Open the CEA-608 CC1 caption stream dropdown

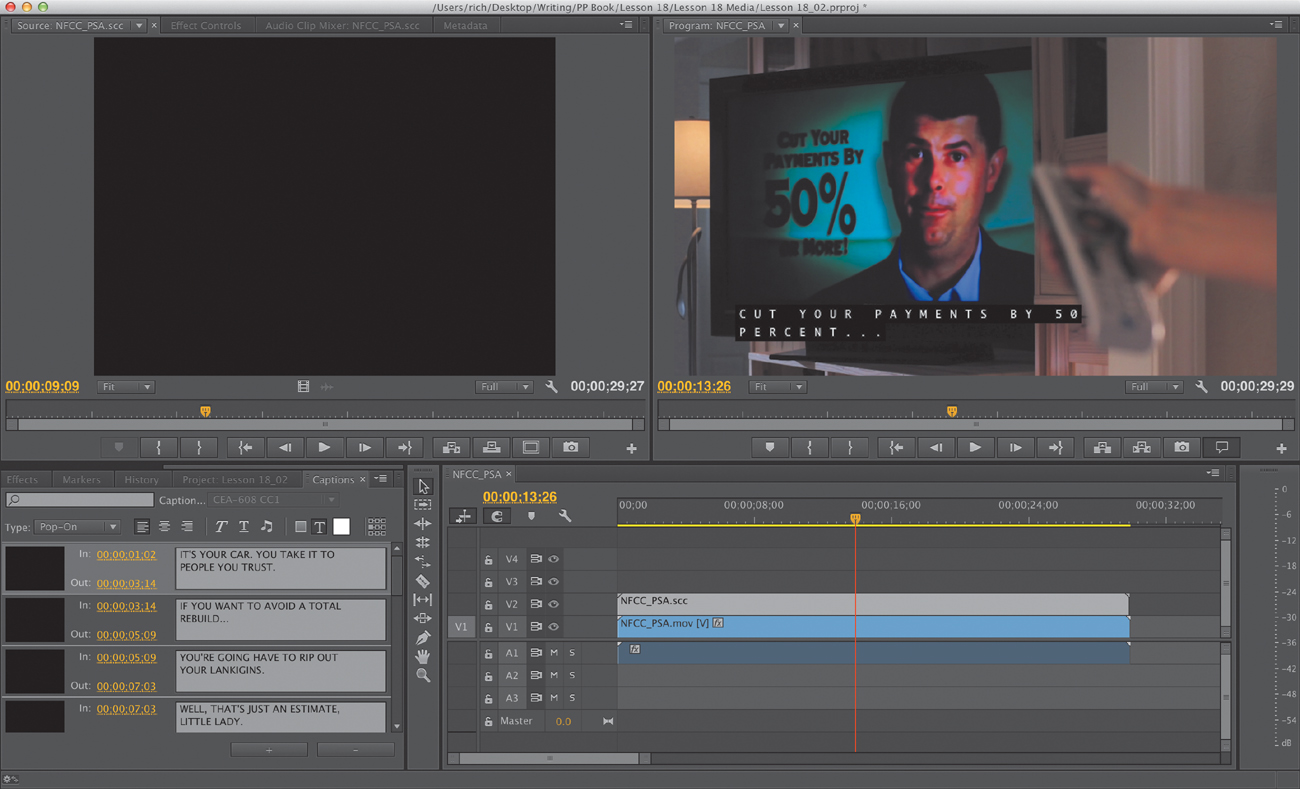(274, 500)
